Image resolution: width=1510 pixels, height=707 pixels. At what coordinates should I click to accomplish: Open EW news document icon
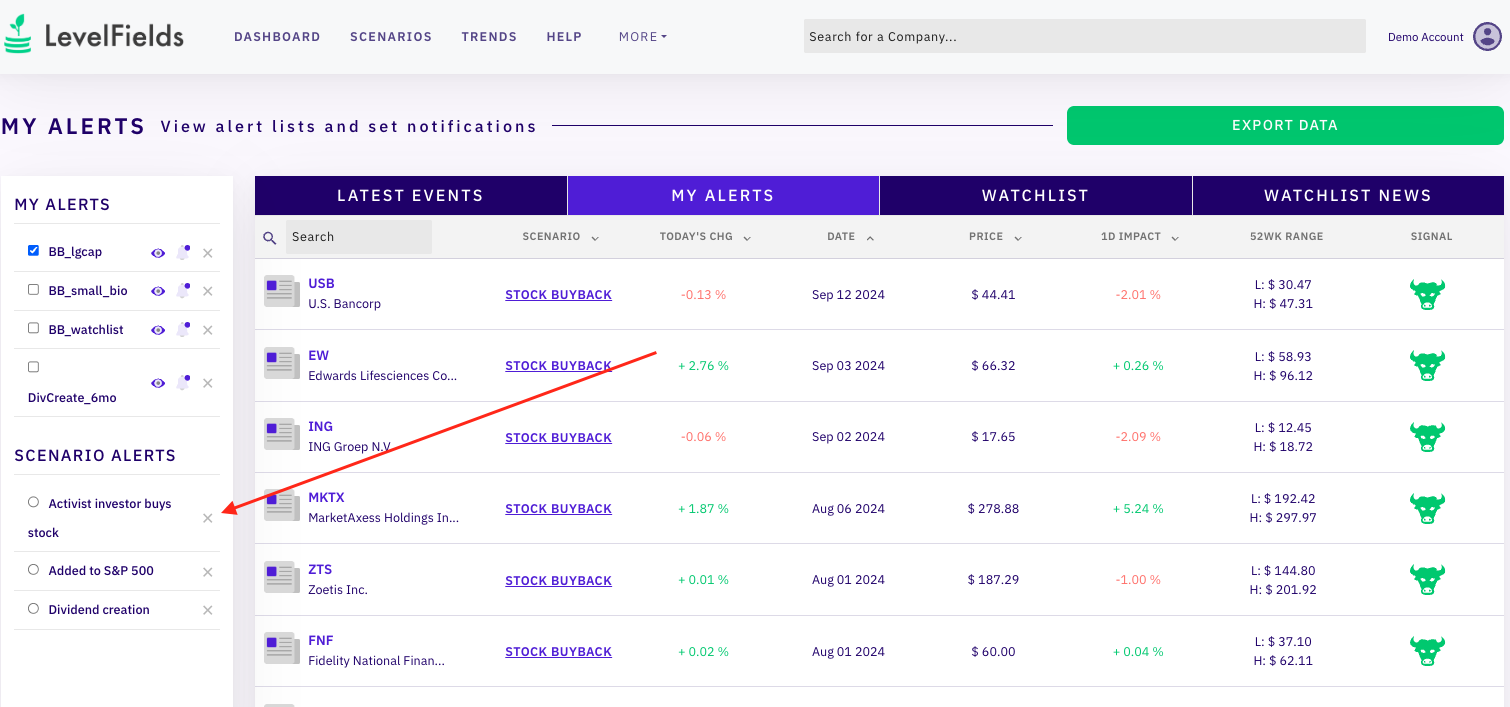coord(281,363)
